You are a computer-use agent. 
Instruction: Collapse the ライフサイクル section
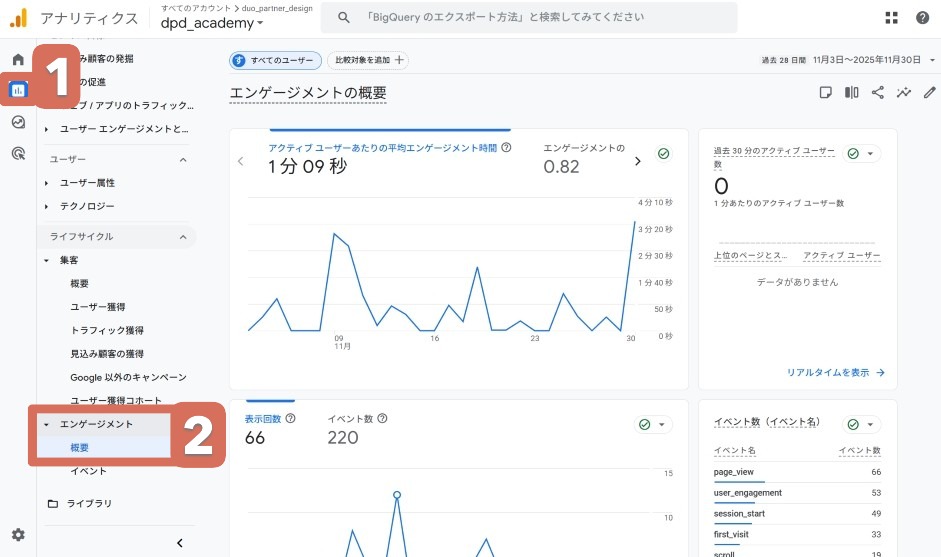(x=183, y=237)
